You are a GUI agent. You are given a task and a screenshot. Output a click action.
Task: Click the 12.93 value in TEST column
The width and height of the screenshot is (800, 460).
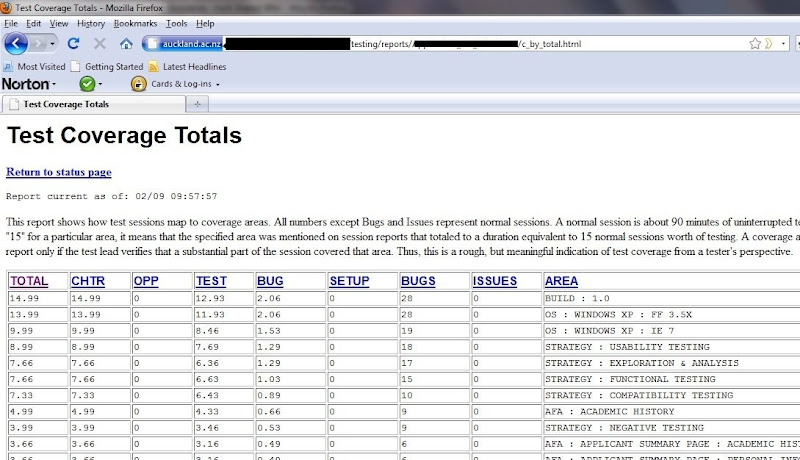[210, 298]
